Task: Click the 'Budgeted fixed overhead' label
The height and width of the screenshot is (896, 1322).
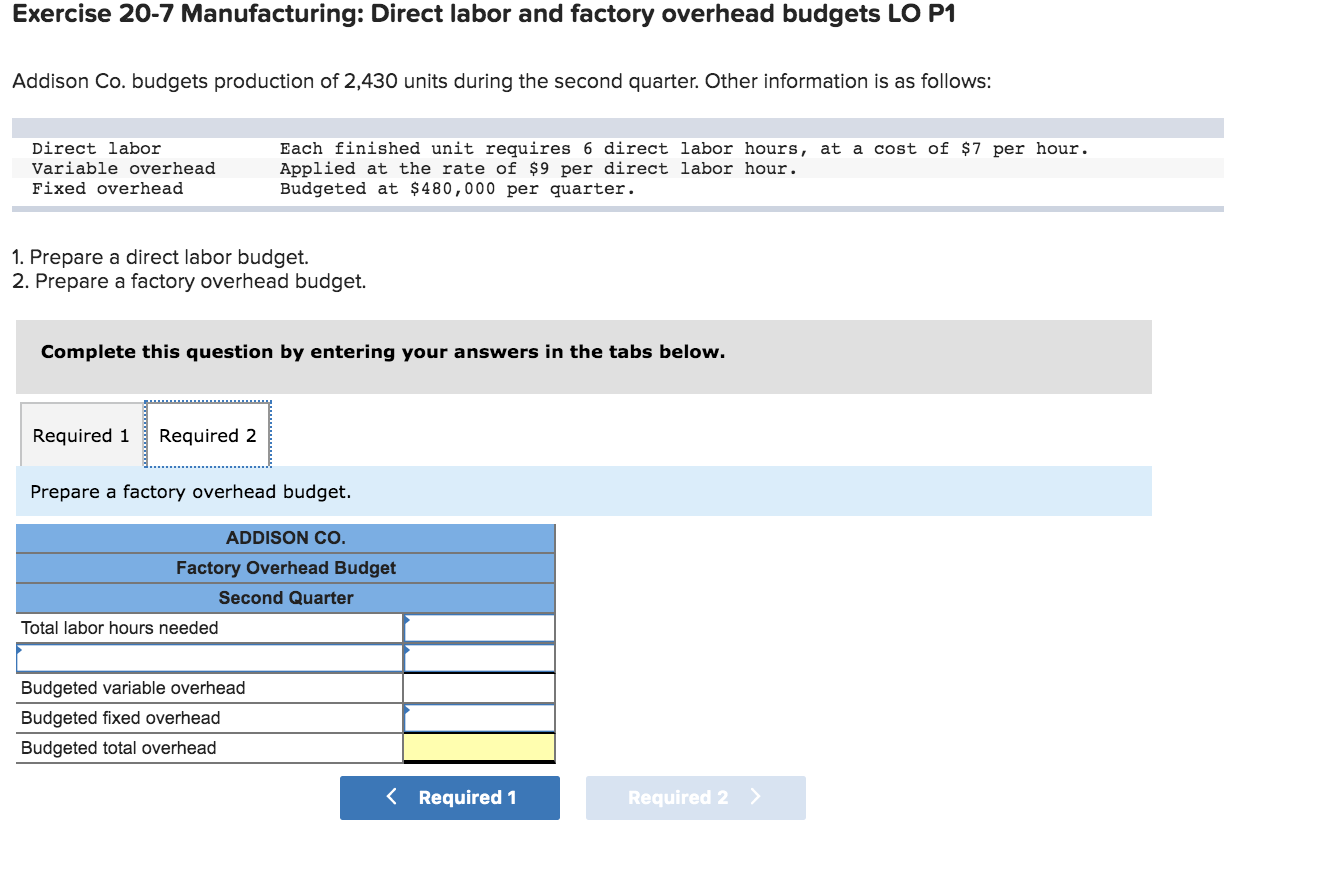Action: coord(121,718)
